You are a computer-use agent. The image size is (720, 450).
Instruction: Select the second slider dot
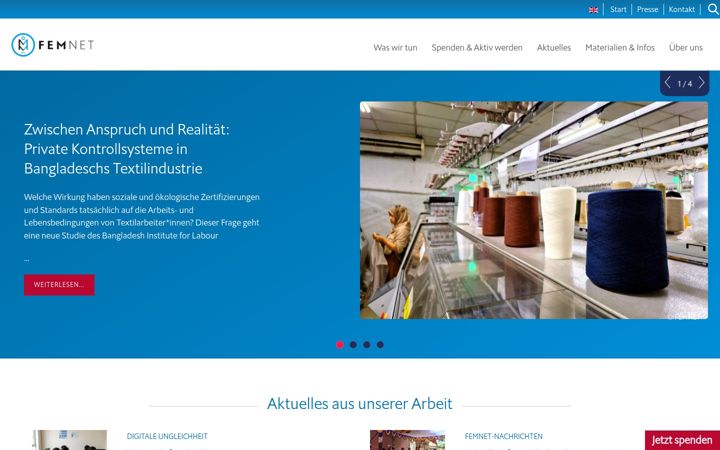pyautogui.click(x=353, y=345)
